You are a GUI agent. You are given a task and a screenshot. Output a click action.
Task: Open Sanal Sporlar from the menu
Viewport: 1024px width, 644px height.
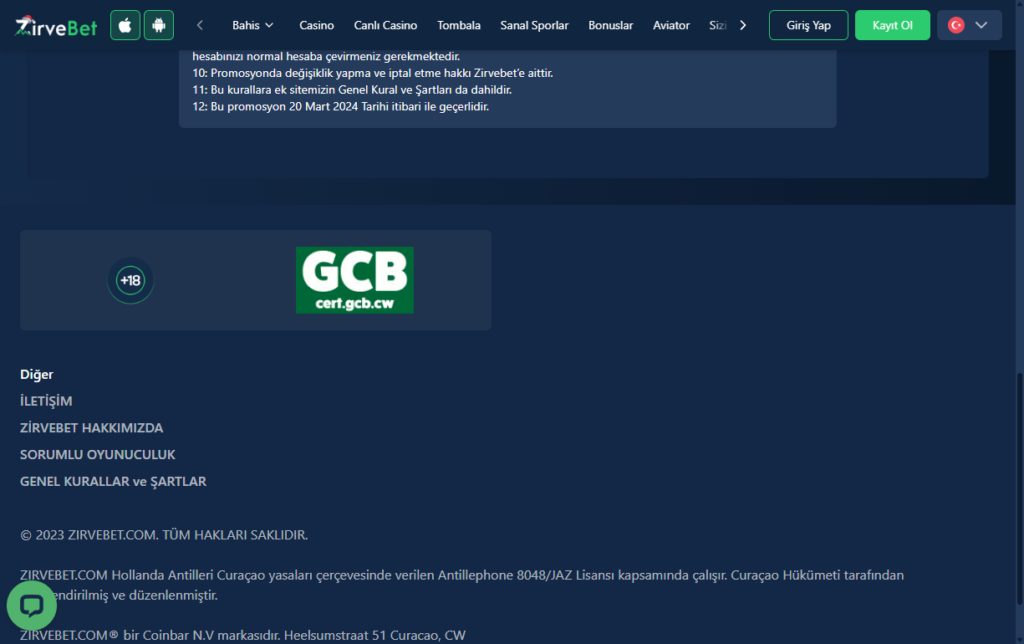(534, 25)
